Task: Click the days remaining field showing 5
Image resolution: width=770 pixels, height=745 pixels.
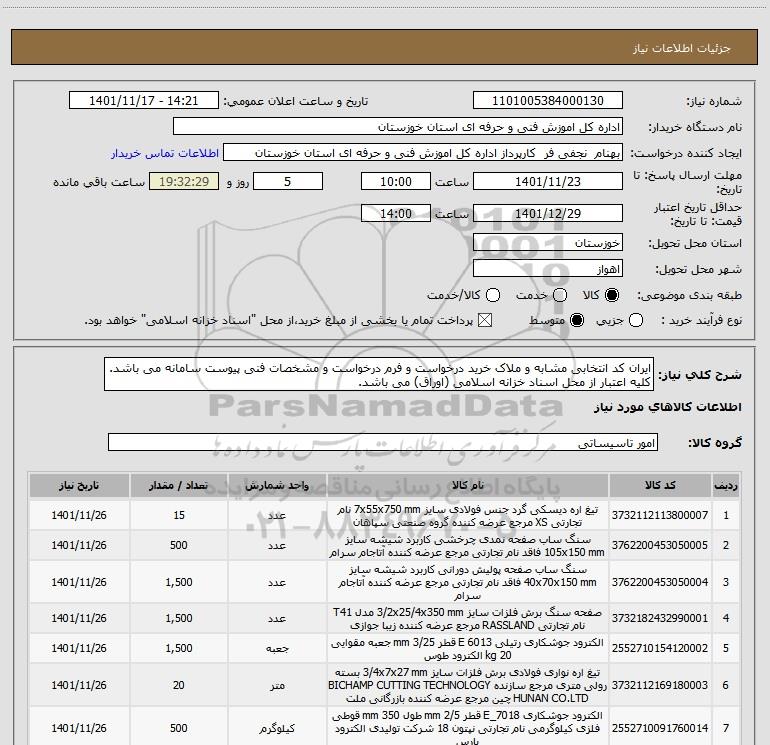Action: [288, 181]
